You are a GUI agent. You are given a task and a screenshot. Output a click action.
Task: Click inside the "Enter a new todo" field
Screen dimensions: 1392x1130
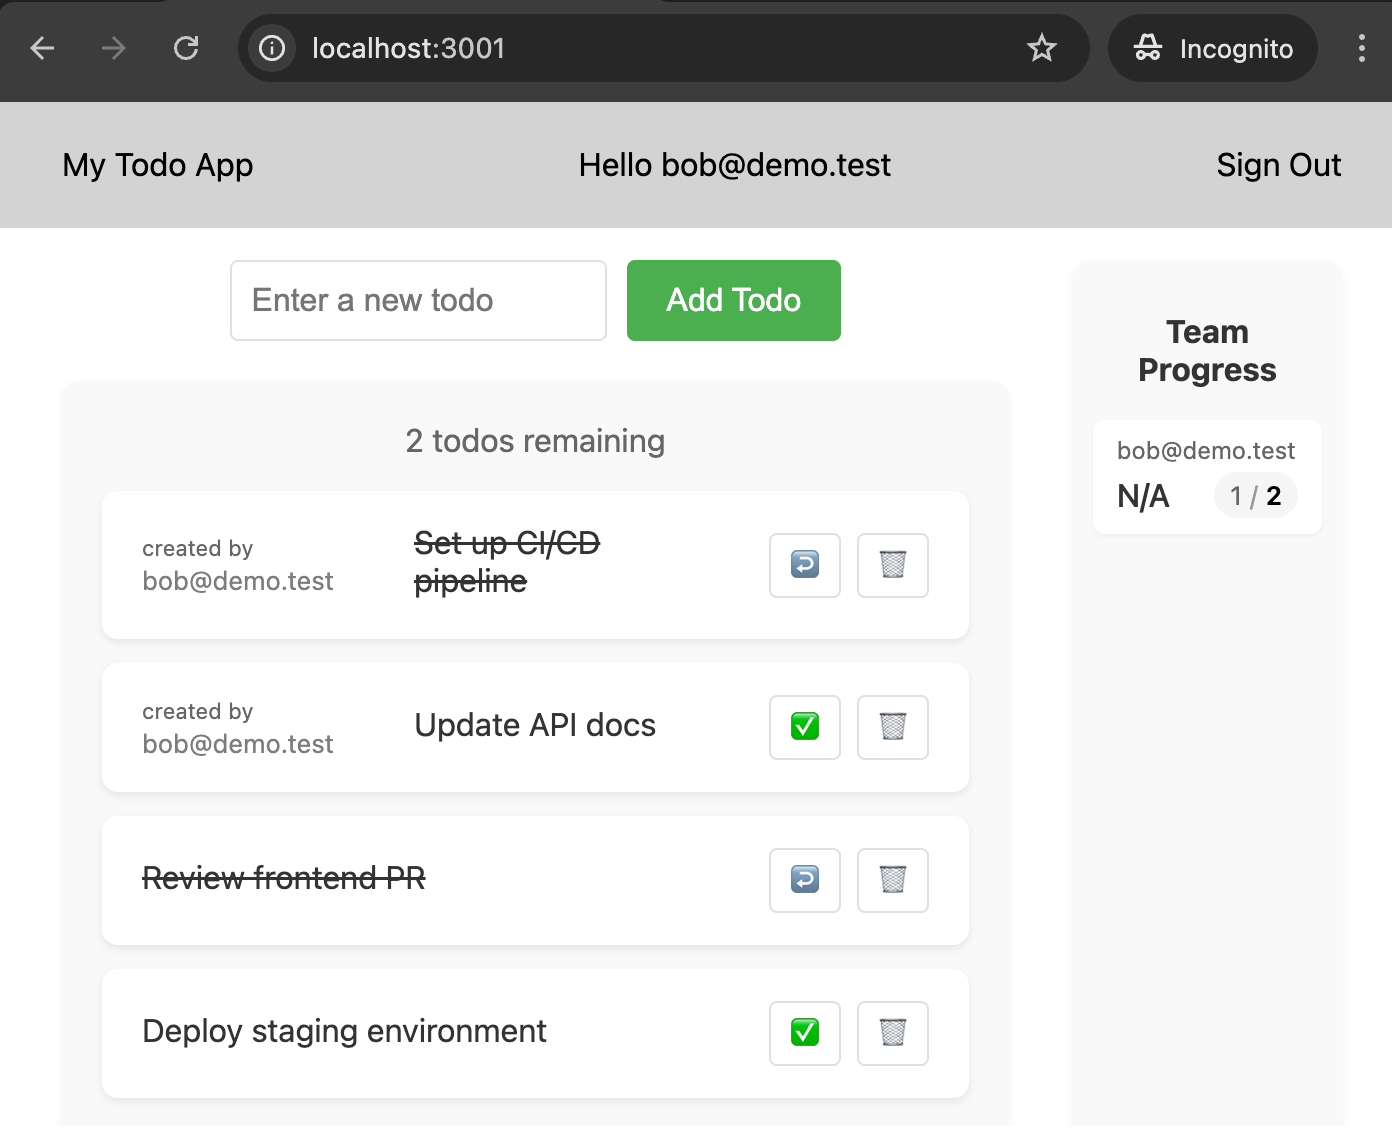pyautogui.click(x=418, y=300)
